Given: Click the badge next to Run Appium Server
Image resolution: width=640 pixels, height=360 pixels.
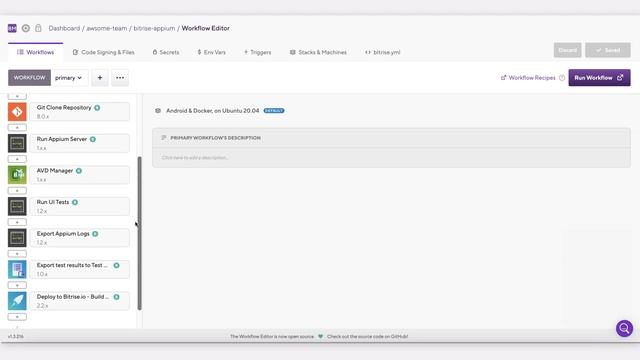Looking at the screenshot, I should 93,139.
